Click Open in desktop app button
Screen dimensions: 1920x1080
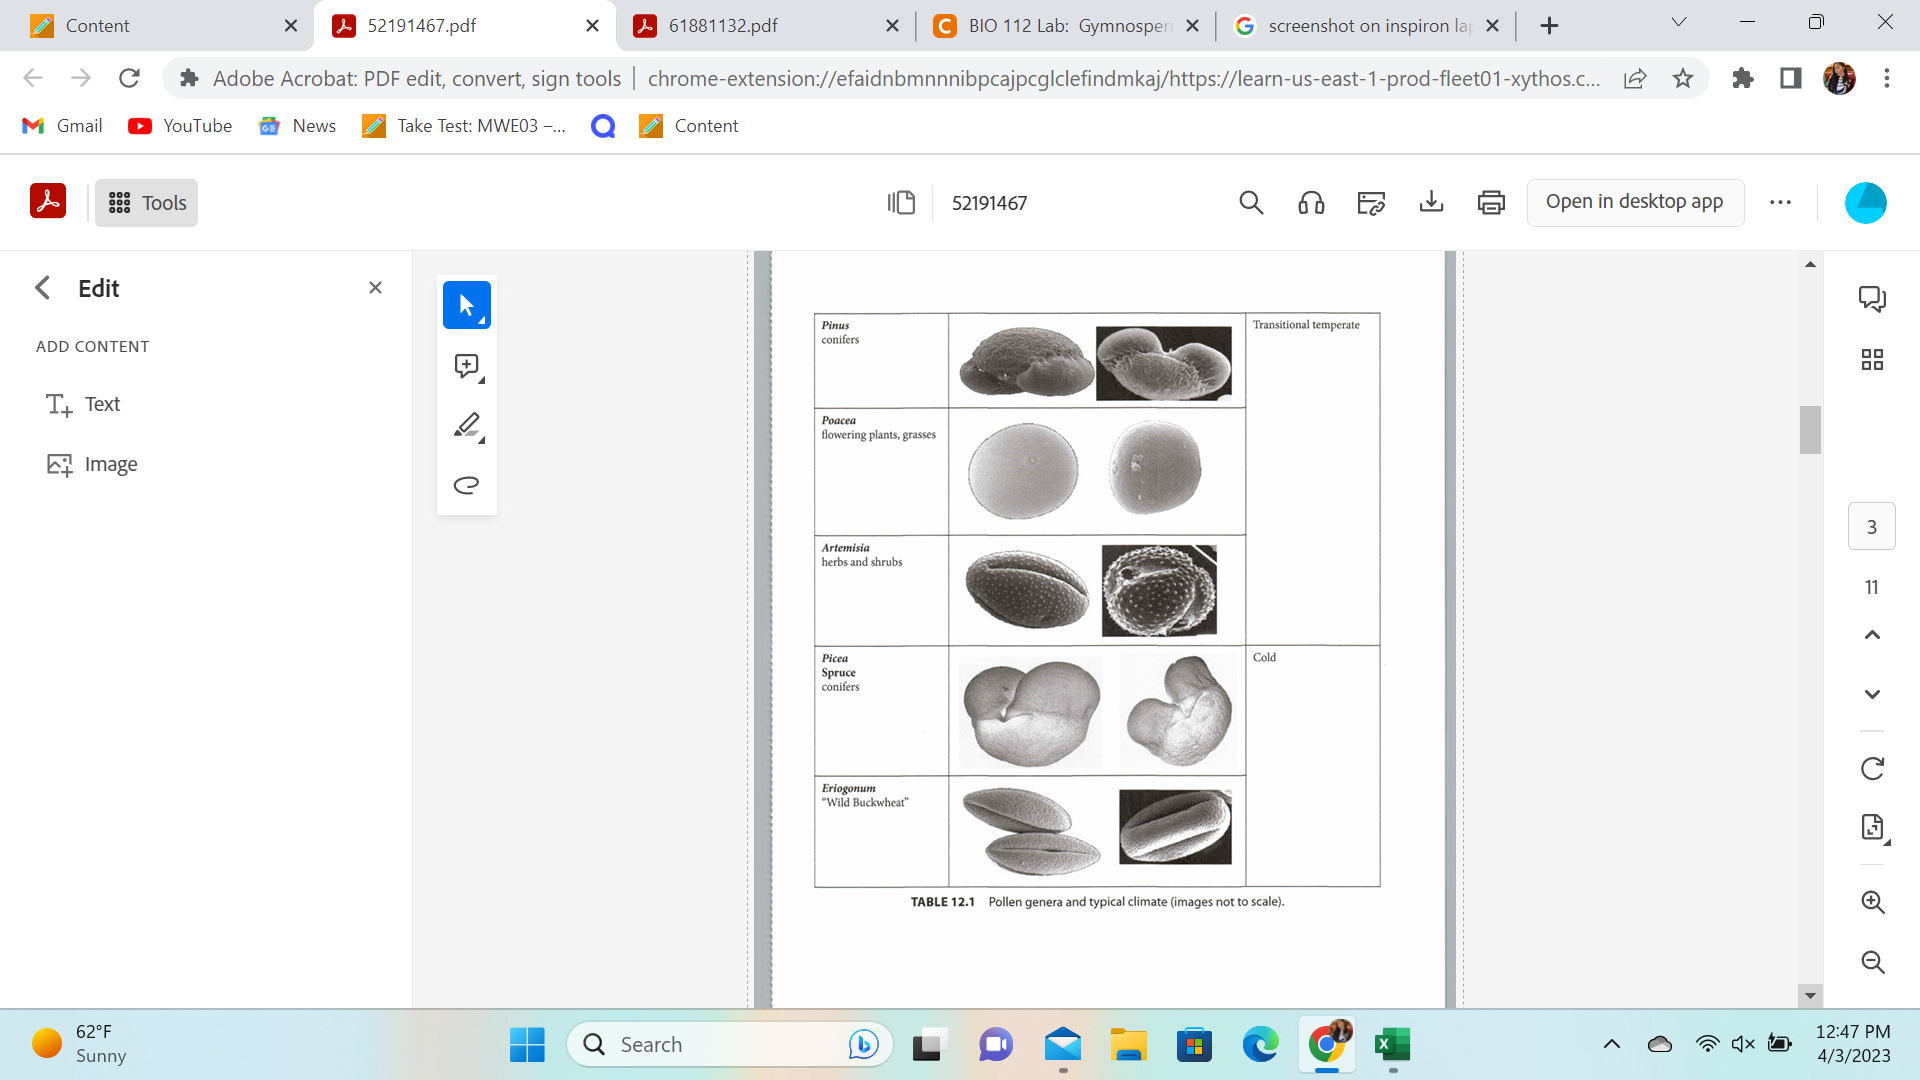tap(1634, 202)
